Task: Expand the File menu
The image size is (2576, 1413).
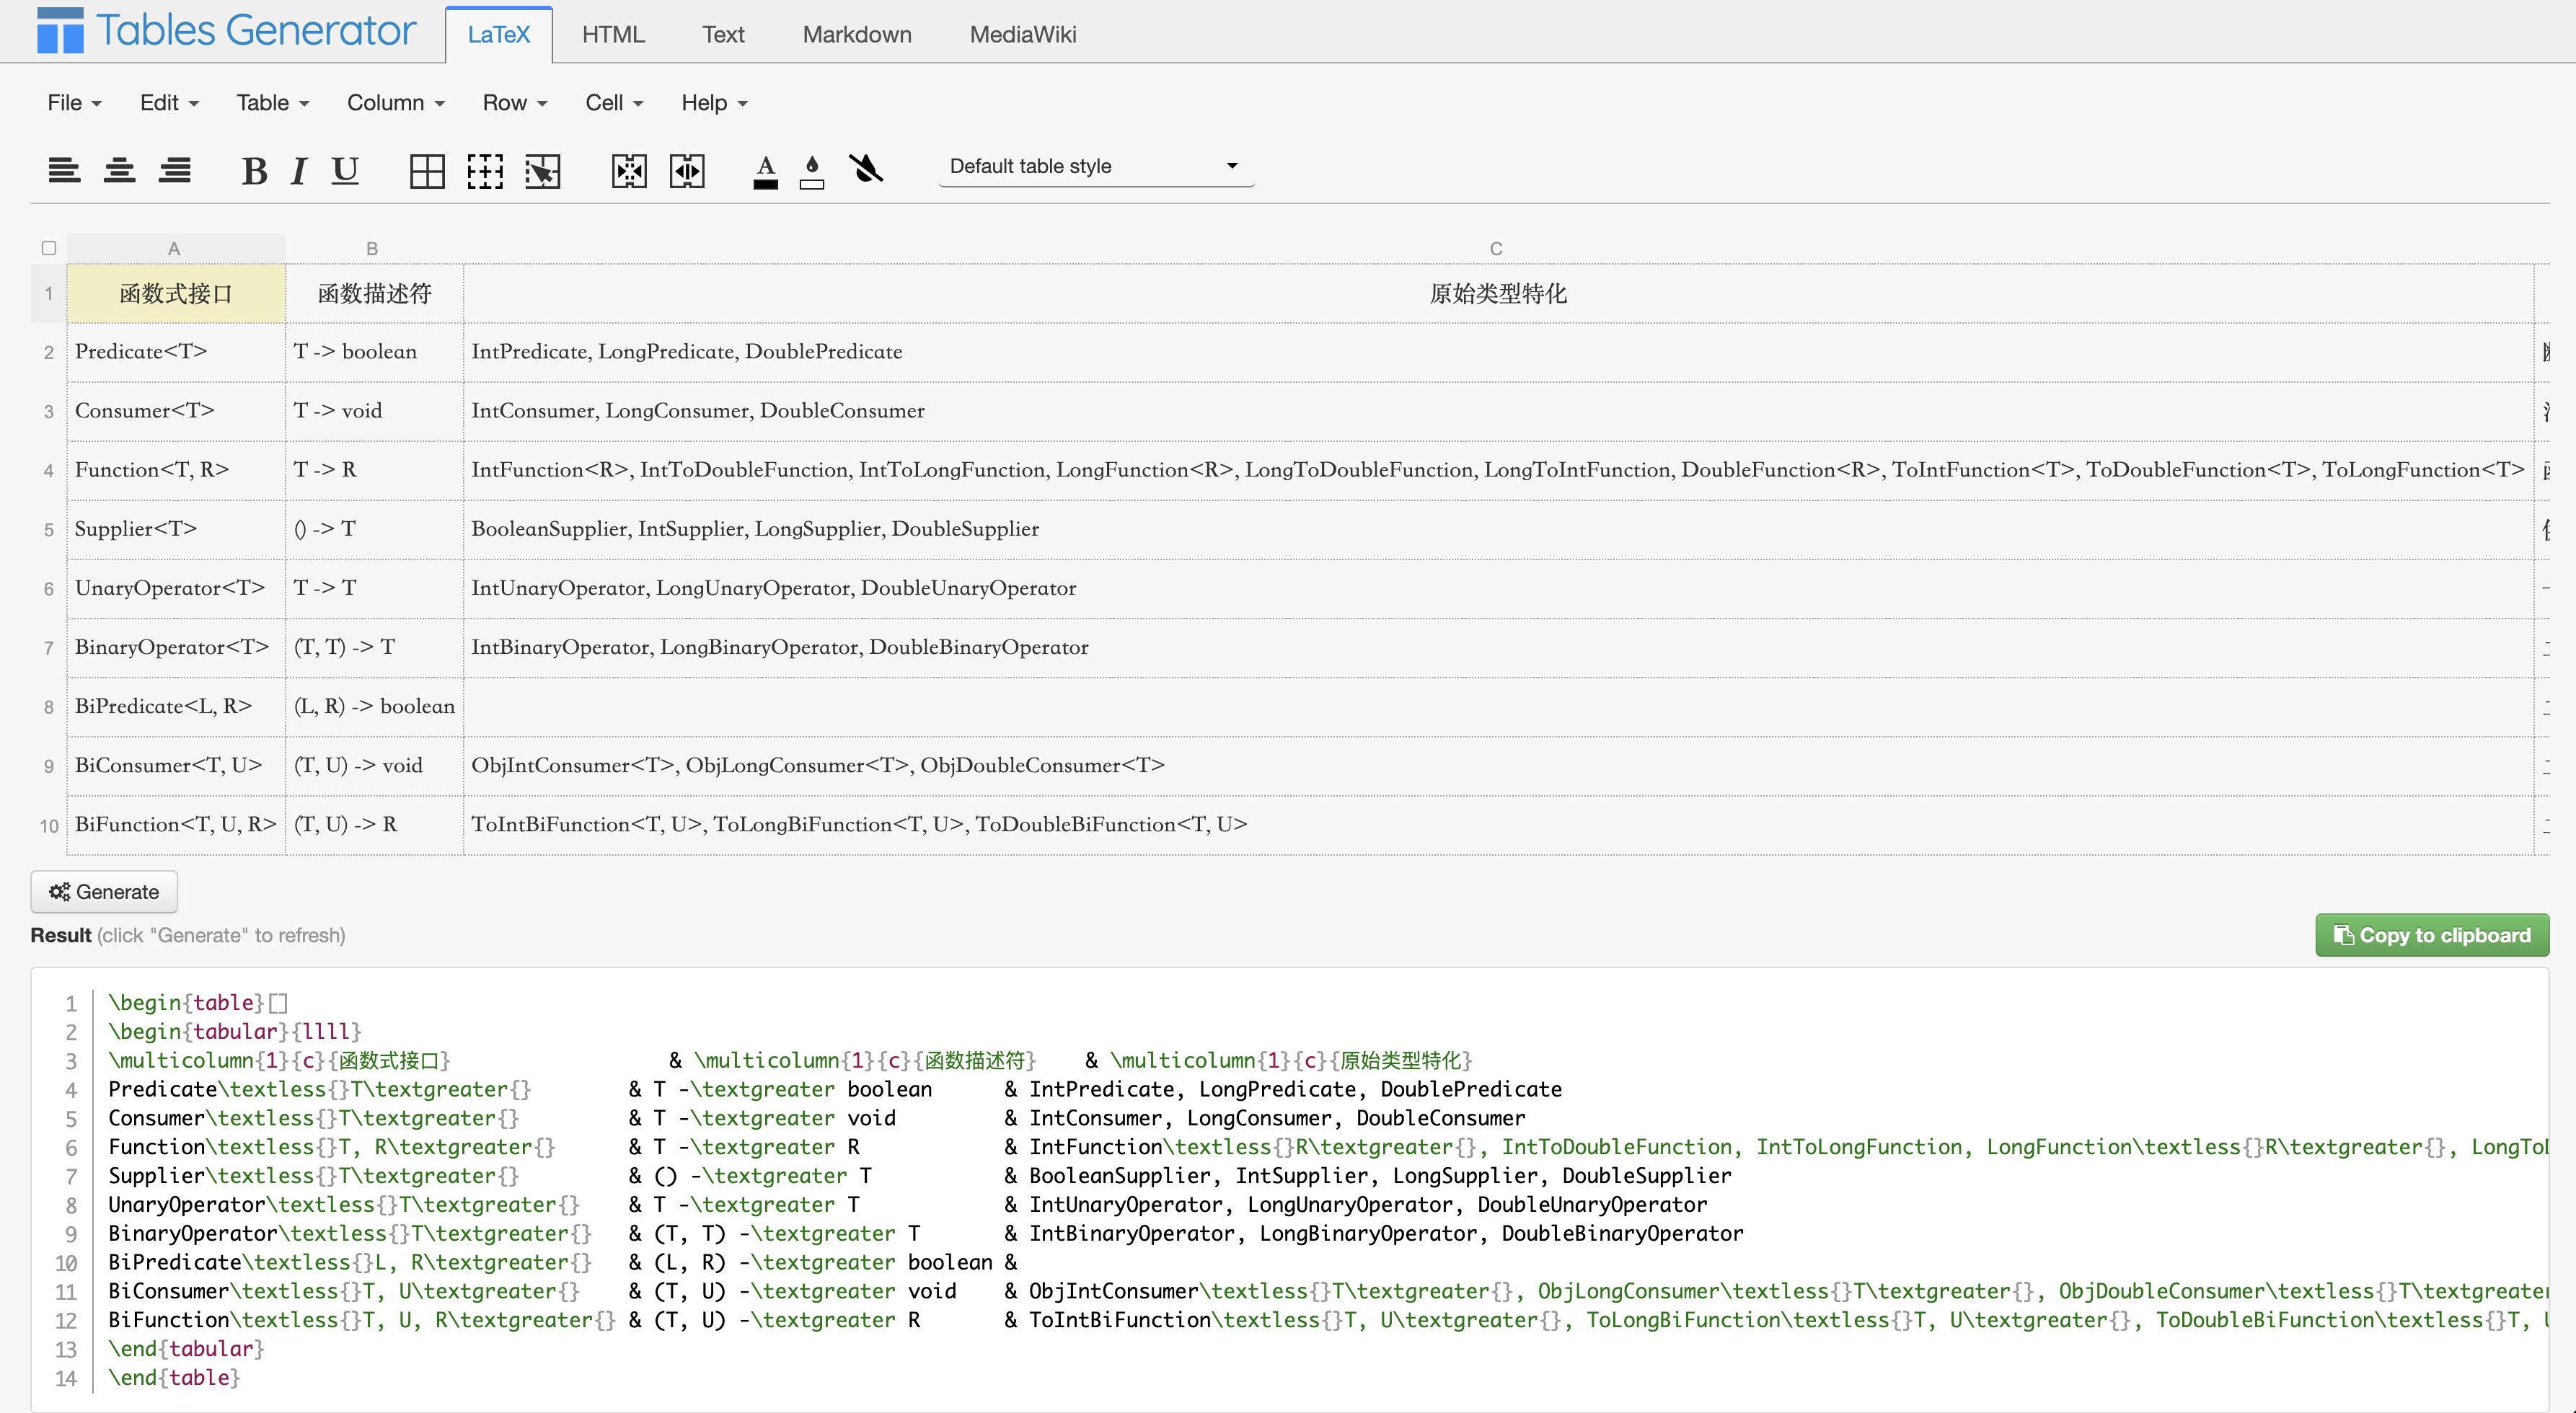Action: [74, 103]
